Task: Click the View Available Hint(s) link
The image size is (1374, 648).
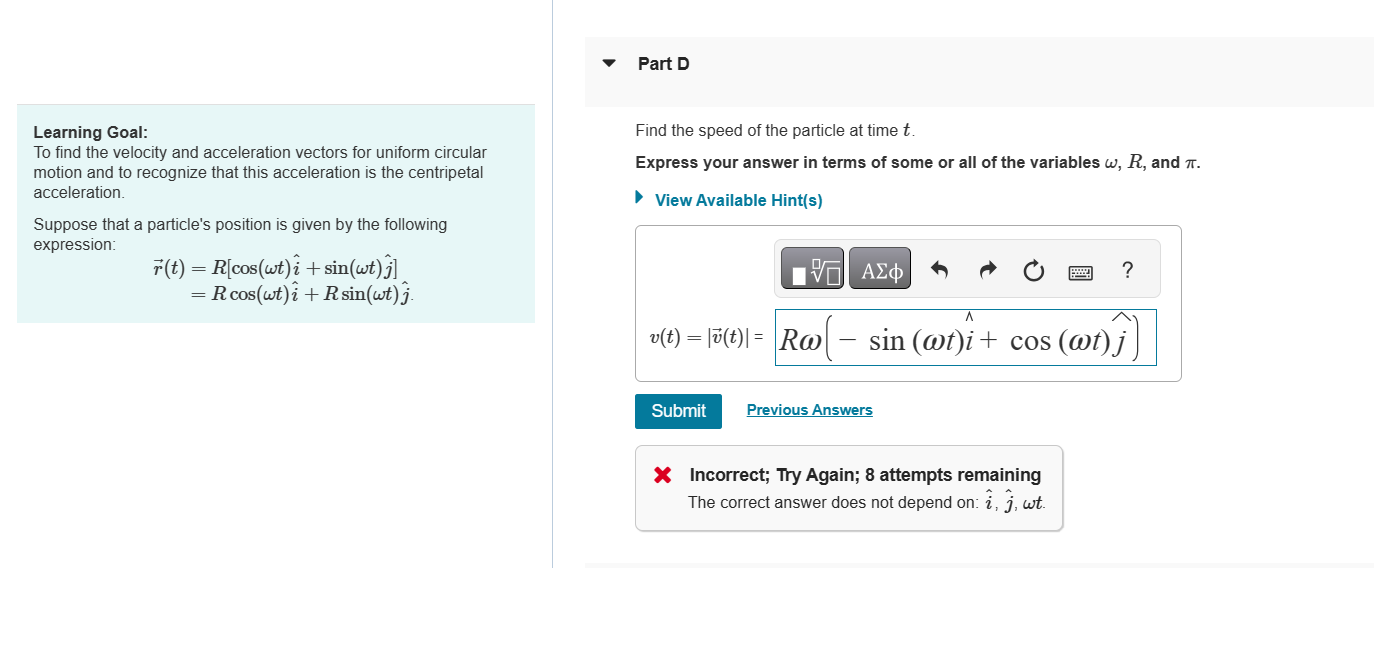Action: pyautogui.click(x=737, y=199)
